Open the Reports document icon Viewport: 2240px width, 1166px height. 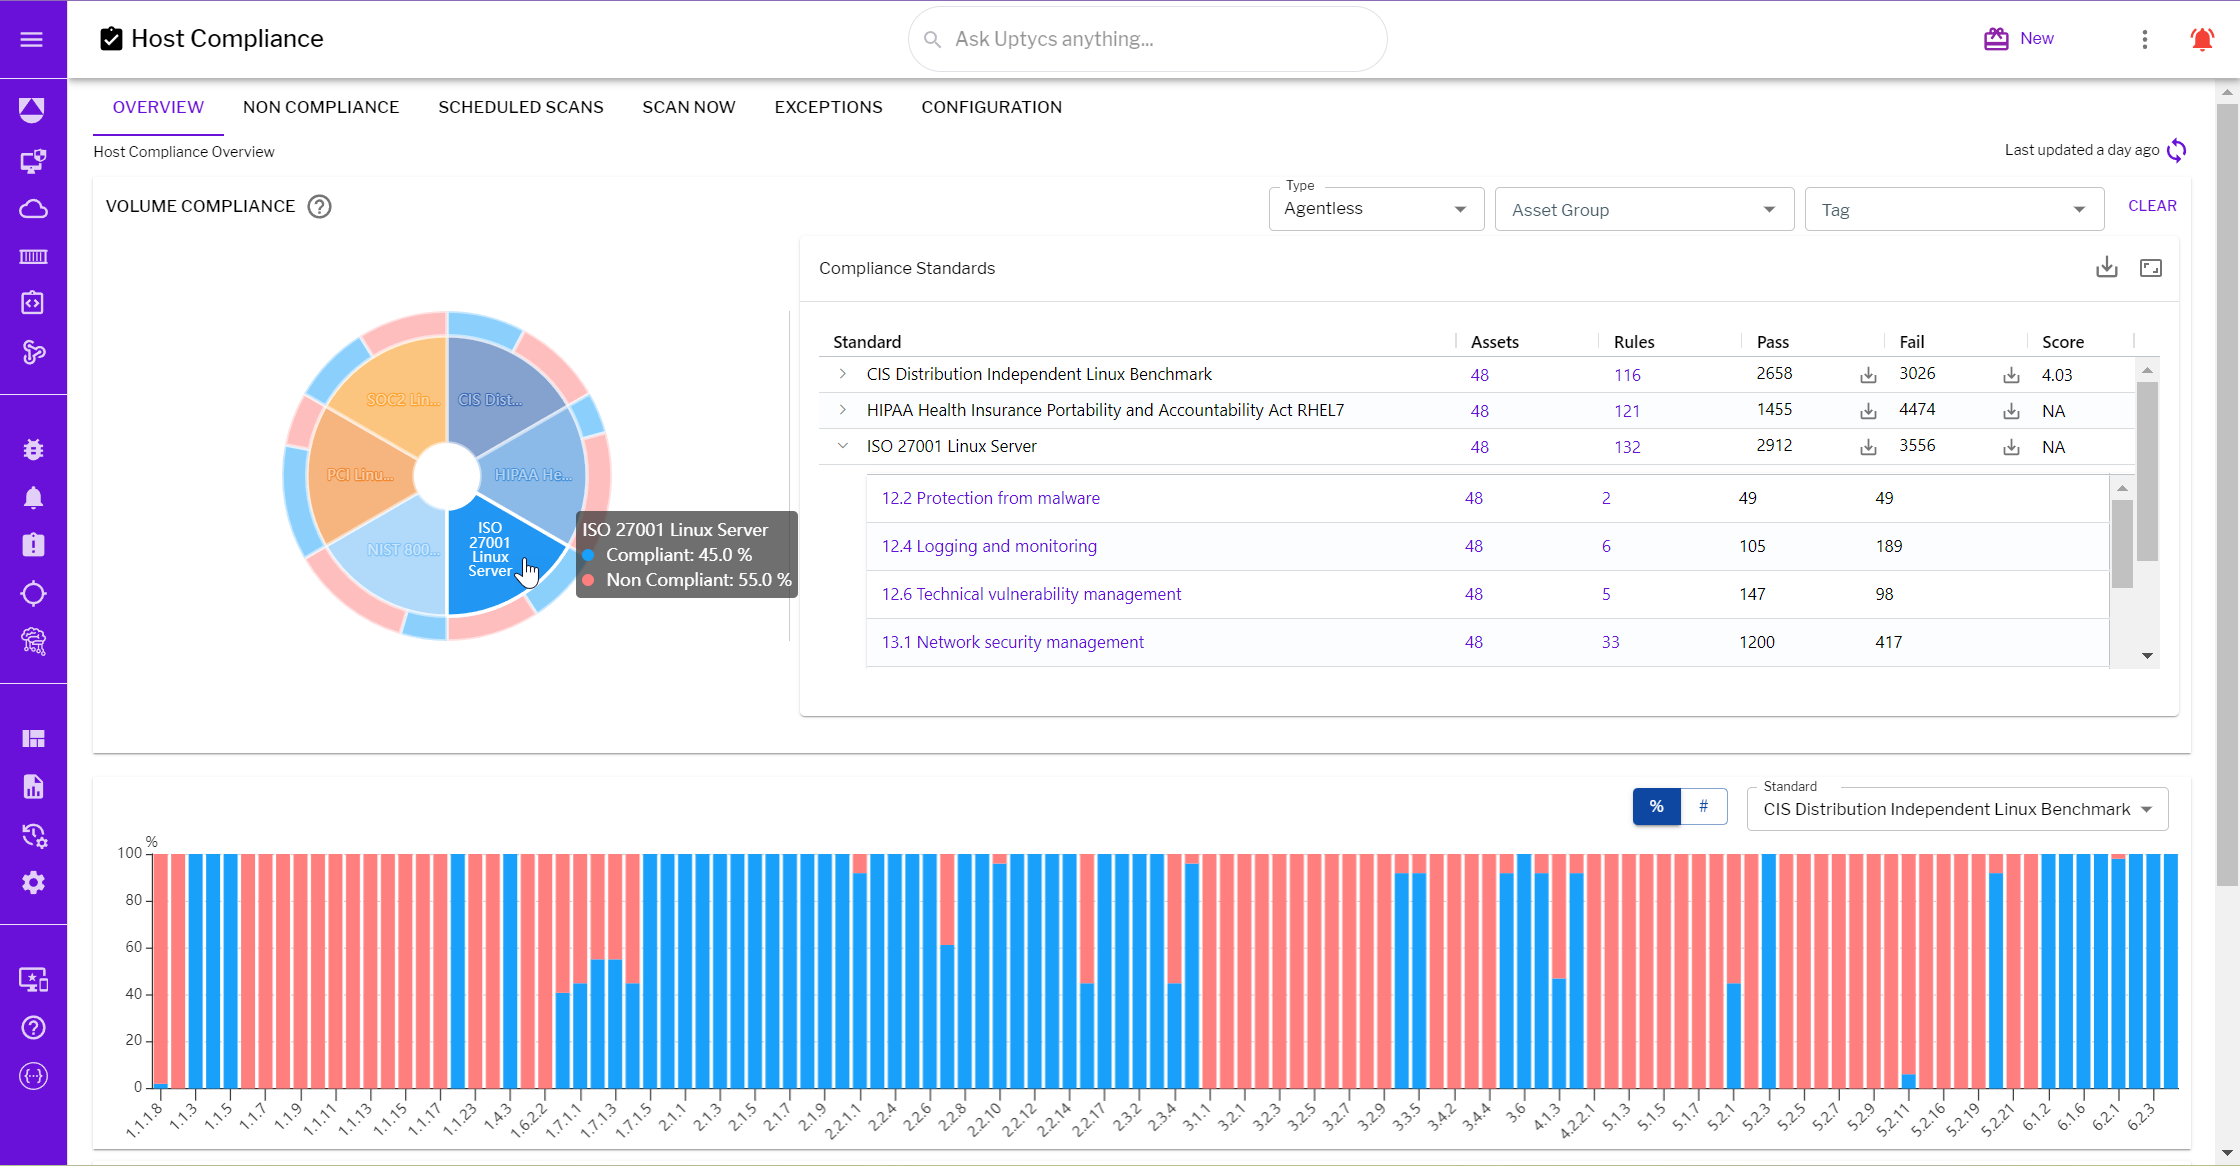tap(34, 786)
